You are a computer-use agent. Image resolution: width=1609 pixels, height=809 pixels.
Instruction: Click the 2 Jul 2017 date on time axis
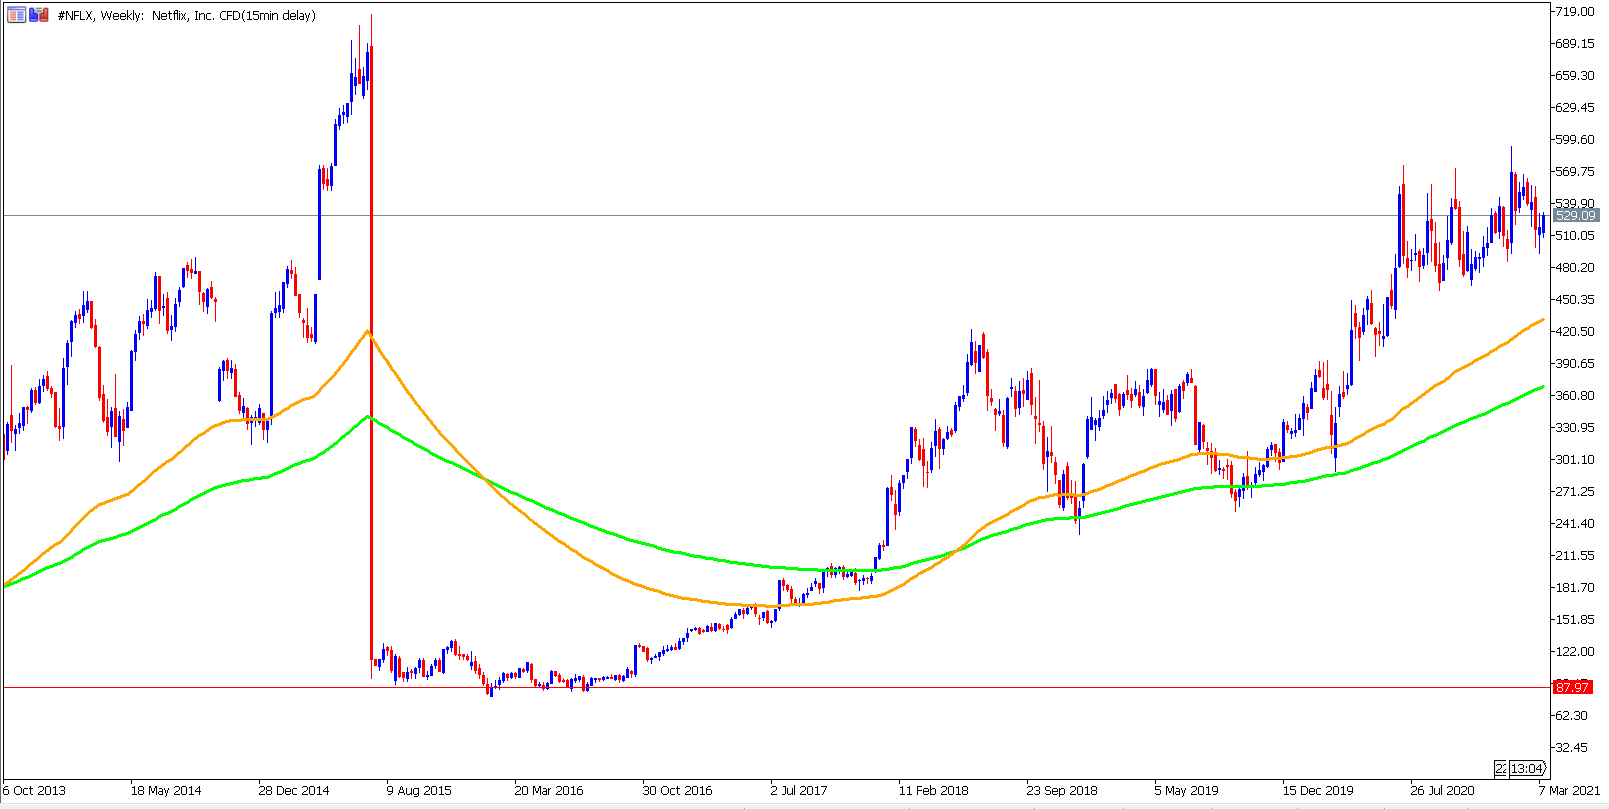tap(799, 790)
